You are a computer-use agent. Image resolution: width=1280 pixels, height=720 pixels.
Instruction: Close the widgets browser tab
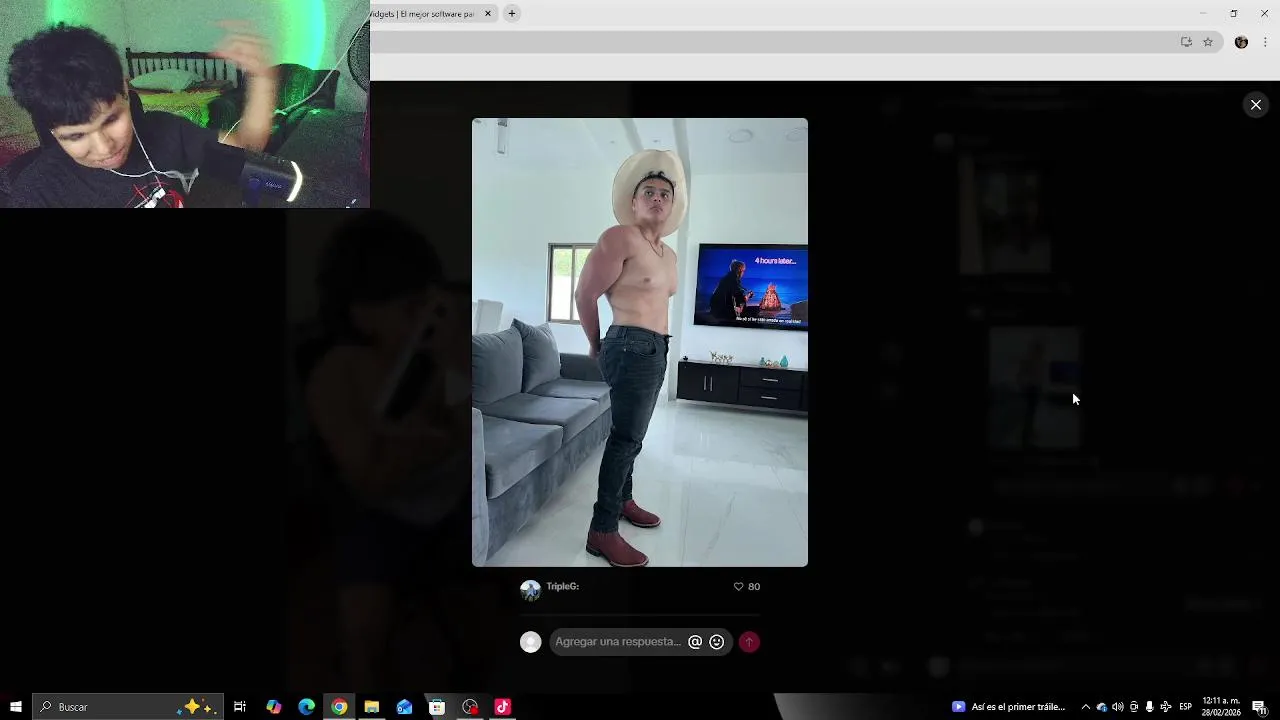coord(488,14)
